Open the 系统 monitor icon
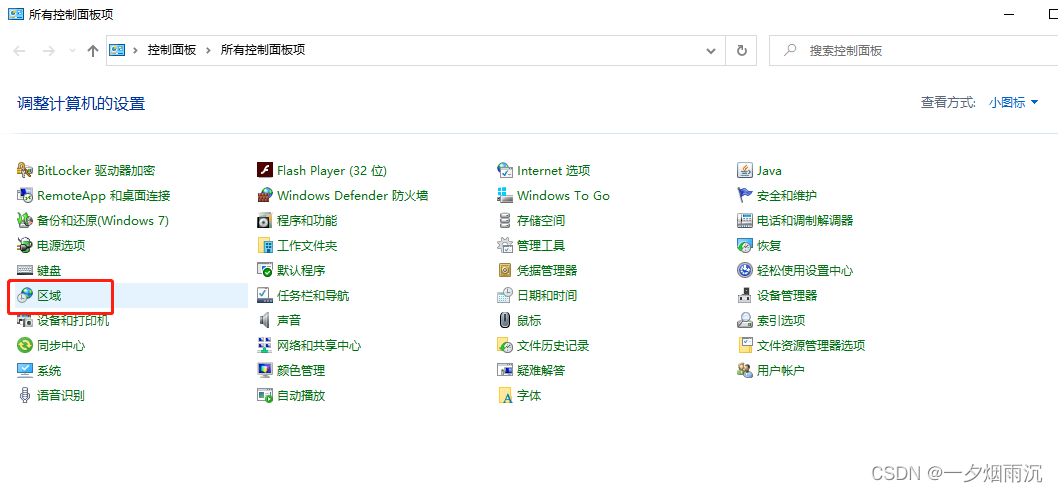This screenshot has height=492, width=1058. (25, 371)
